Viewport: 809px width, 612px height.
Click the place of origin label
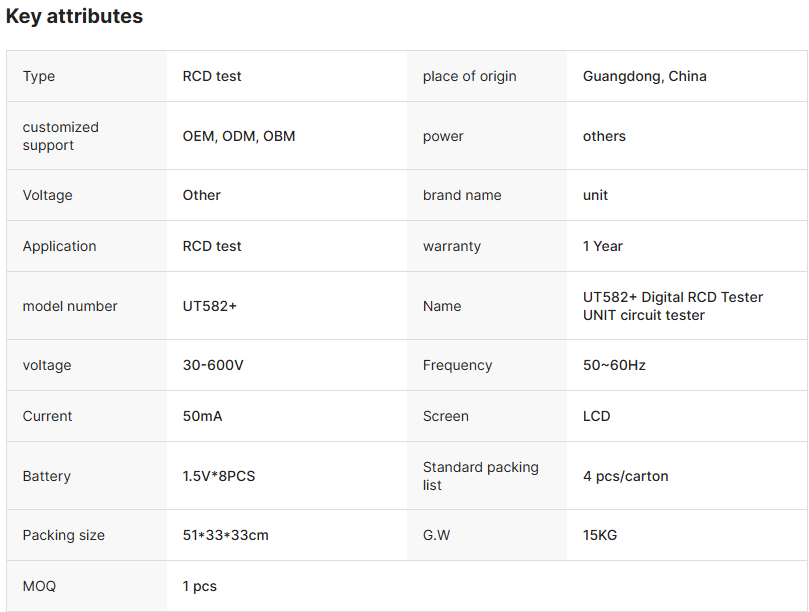pyautogui.click(x=469, y=76)
